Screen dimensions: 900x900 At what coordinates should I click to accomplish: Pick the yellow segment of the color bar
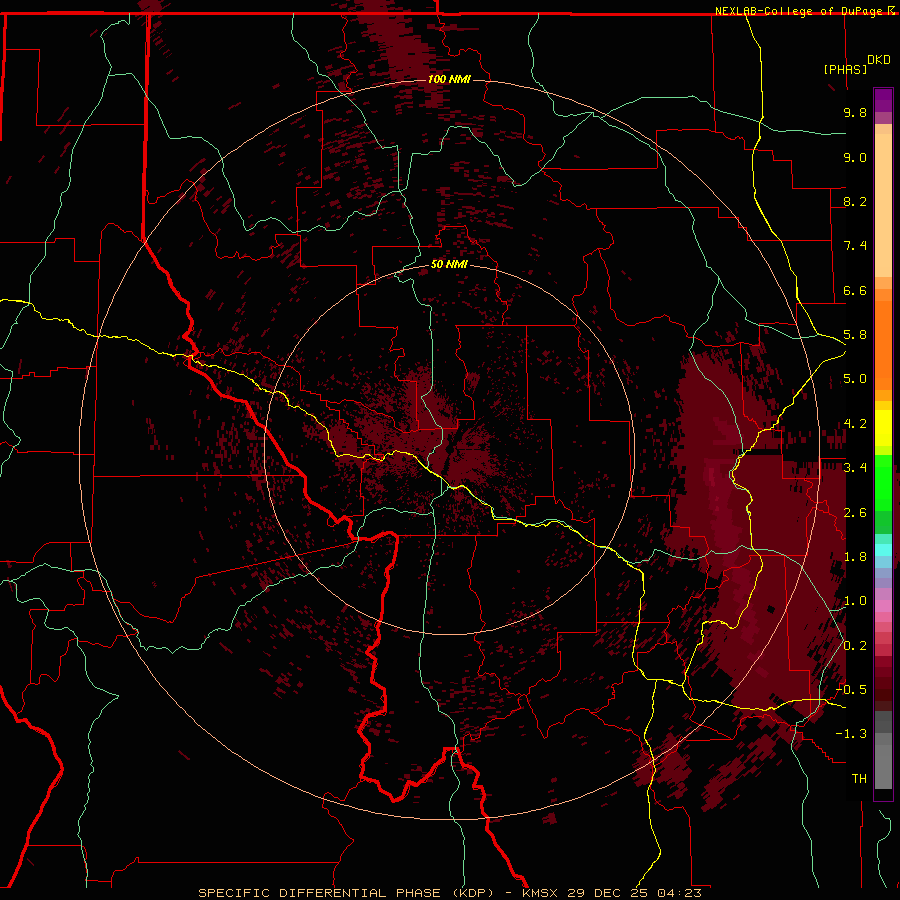coord(883,428)
